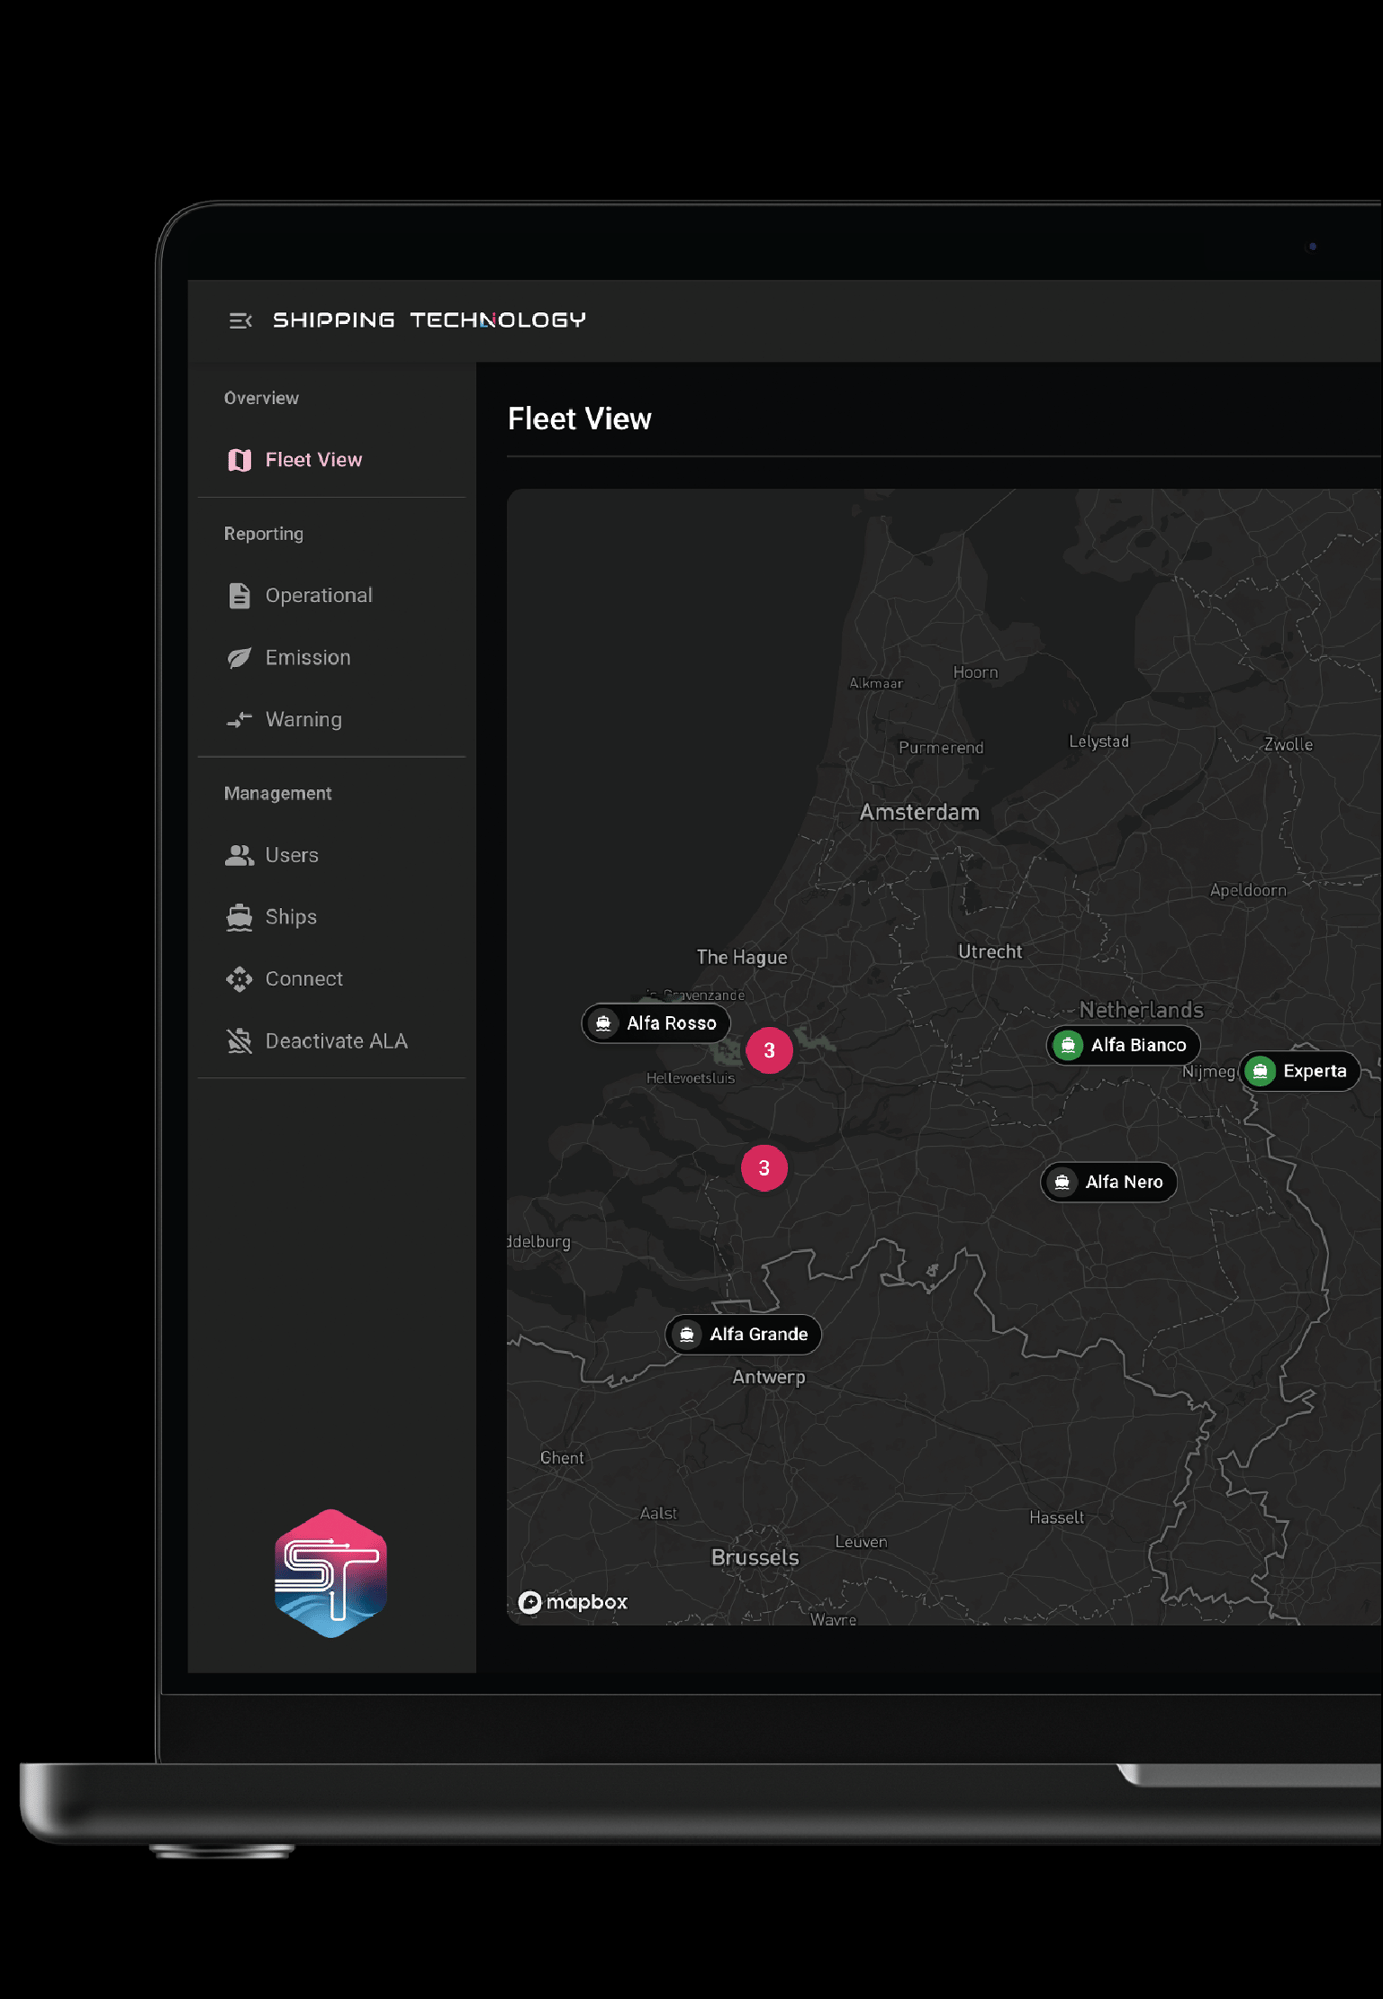Expand the lower pink cluster of 3 ships
The height and width of the screenshot is (1999, 1383).
pos(764,1168)
